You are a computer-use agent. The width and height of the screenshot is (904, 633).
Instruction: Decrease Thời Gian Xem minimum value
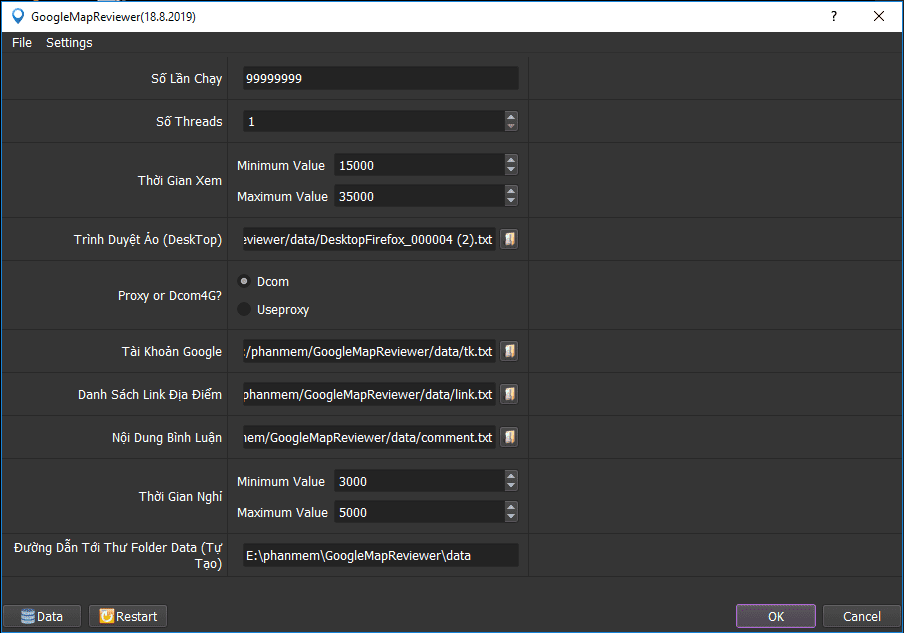(x=511, y=170)
